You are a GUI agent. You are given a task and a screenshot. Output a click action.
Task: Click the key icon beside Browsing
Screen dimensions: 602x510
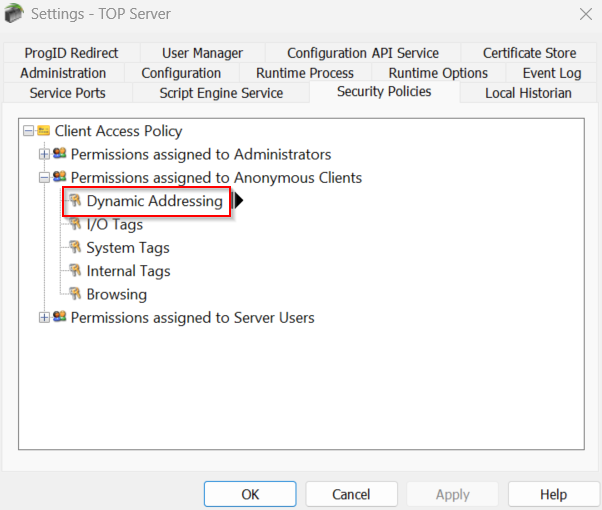75,294
